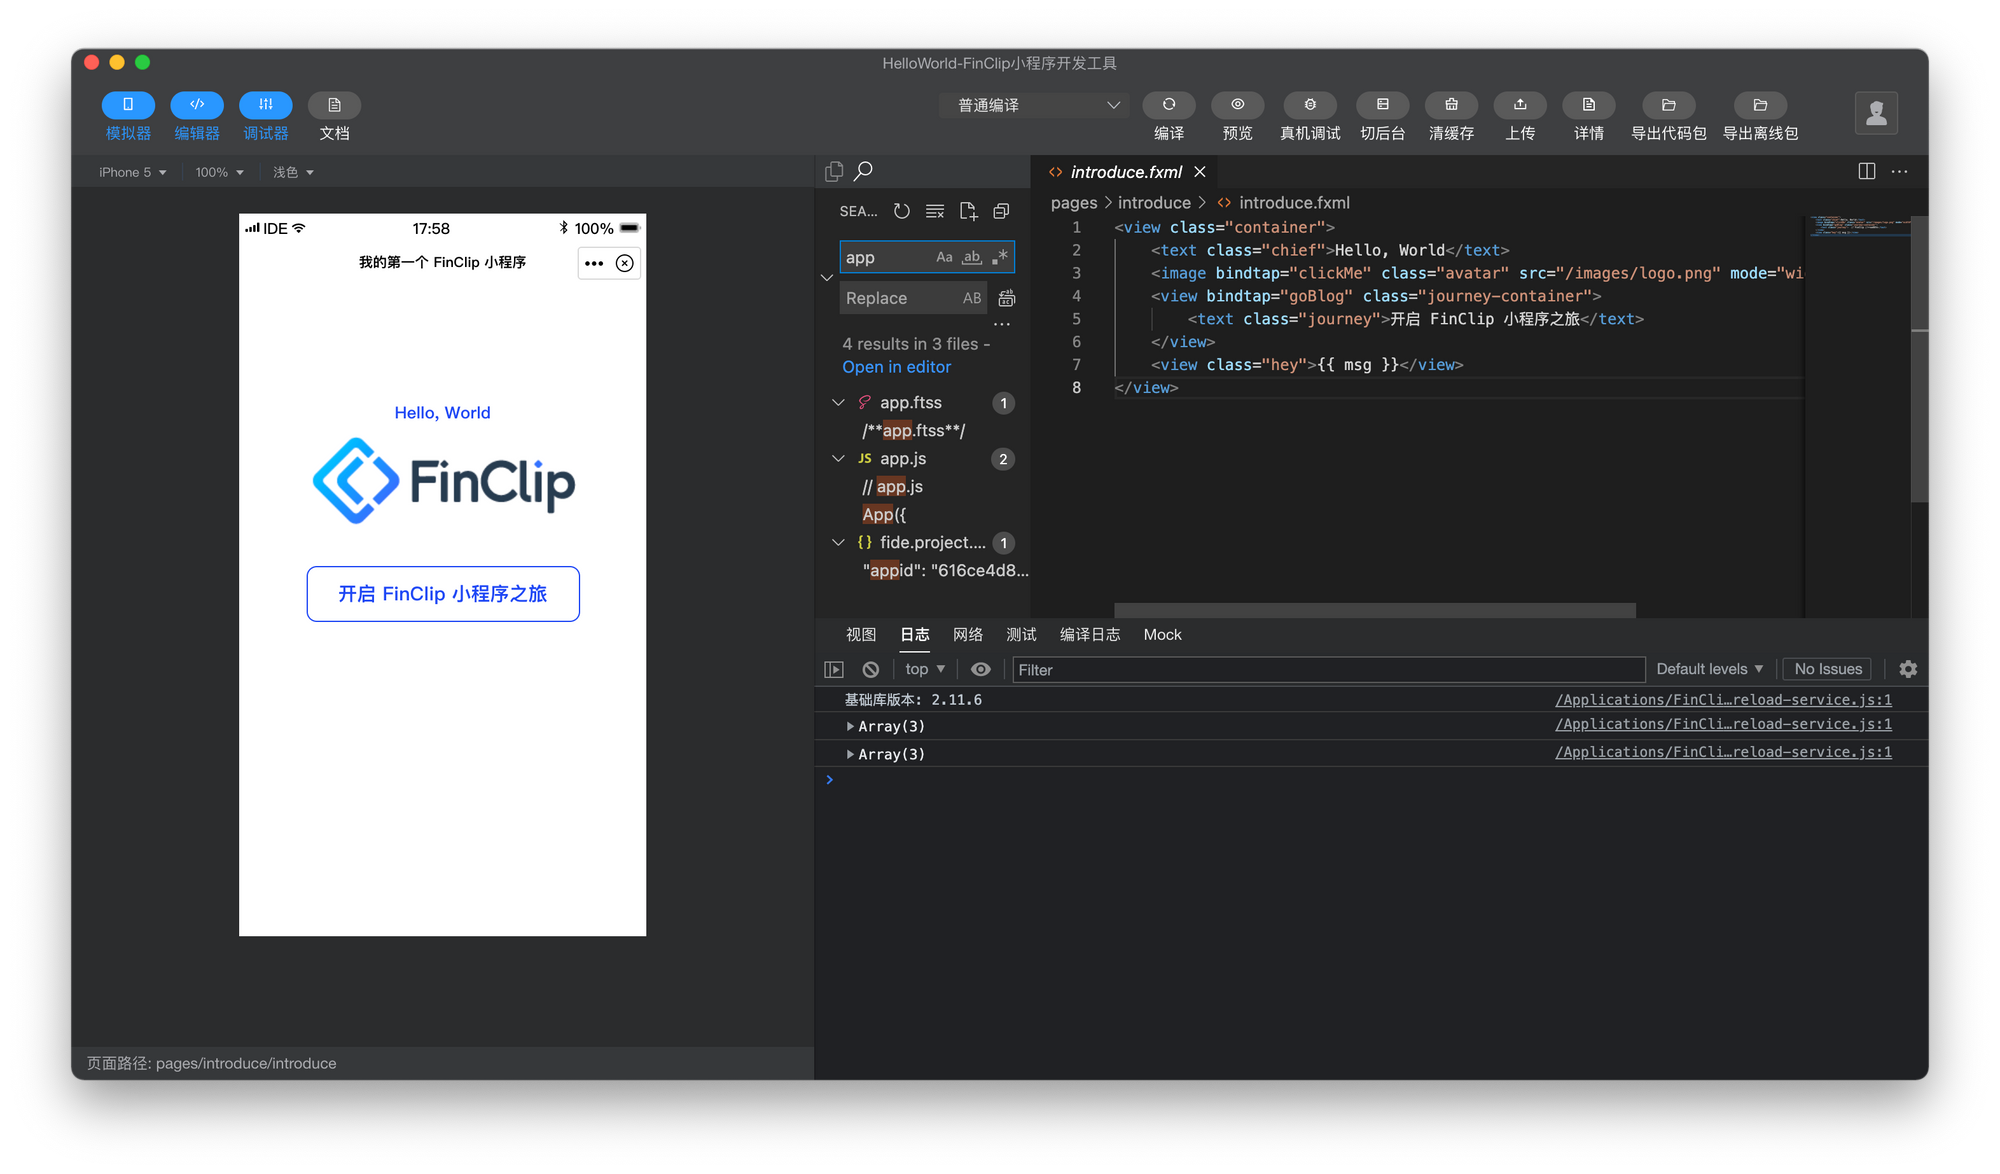The height and width of the screenshot is (1174, 2000).
Task: Click 导出离线包 export offline package icon
Action: pos(1760,105)
